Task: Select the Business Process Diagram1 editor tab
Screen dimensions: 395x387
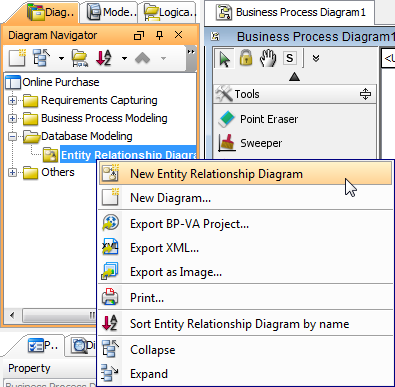Action: [290, 13]
